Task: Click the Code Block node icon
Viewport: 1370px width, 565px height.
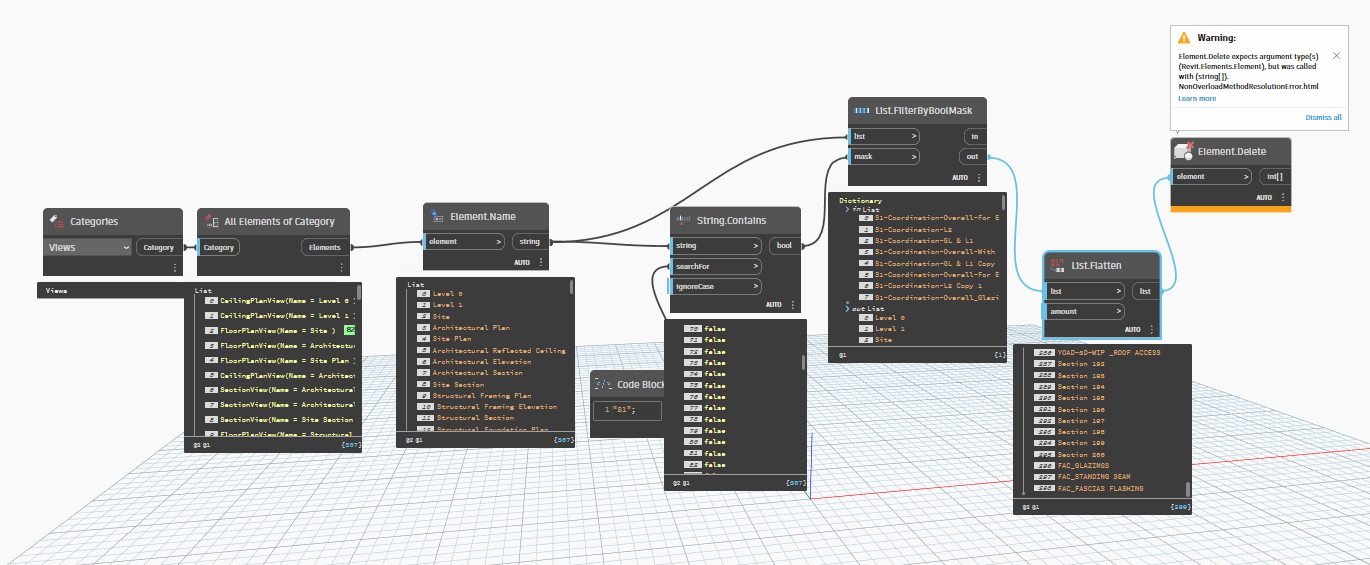Action: coord(603,384)
